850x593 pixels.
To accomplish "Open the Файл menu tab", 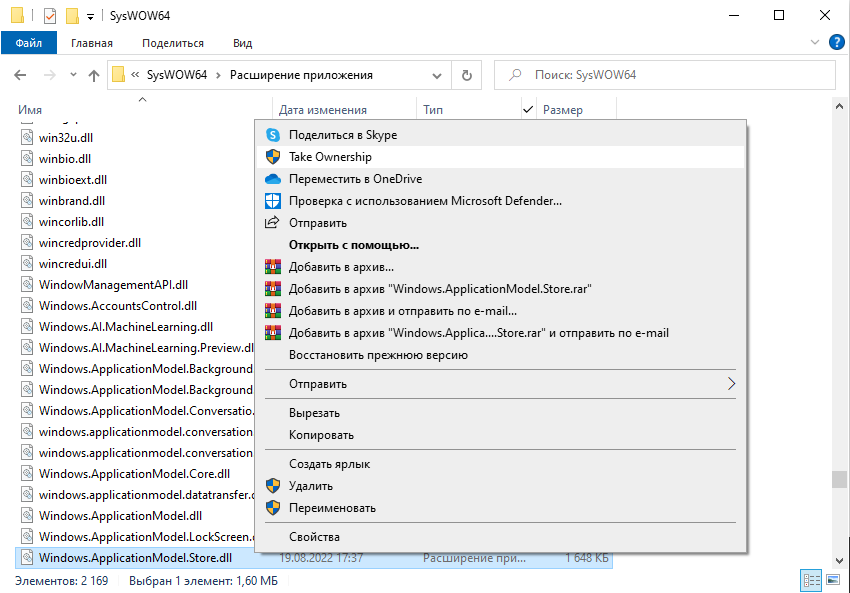I will tap(29, 43).
